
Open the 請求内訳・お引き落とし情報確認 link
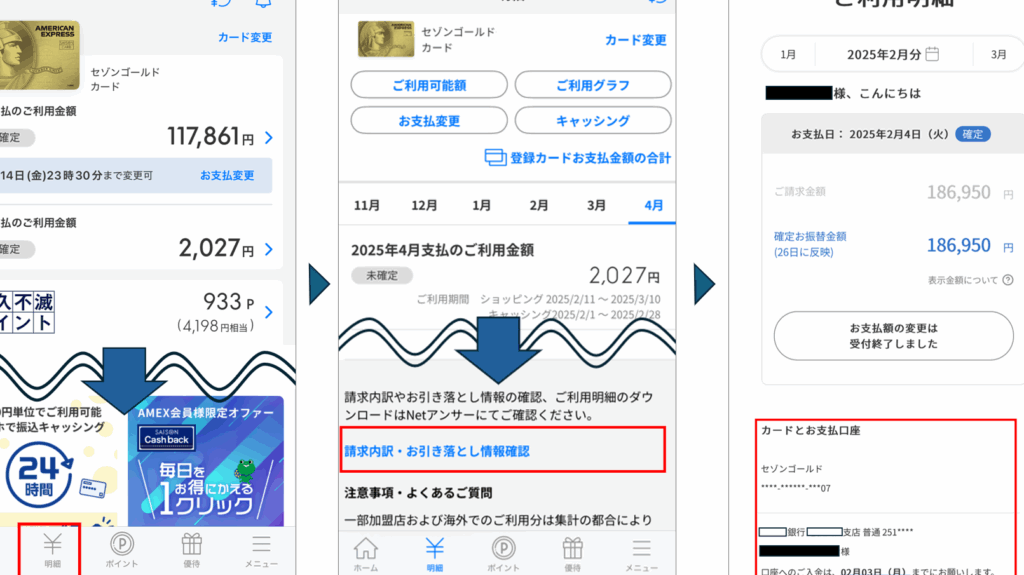[437, 451]
